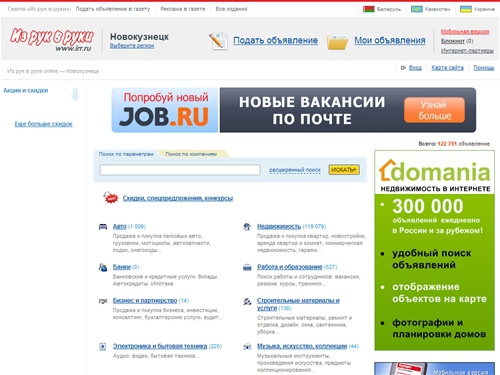Click the Новокузнецк city heading
Image resolution: width=500 pixels, height=375 pixels.
[139, 37]
